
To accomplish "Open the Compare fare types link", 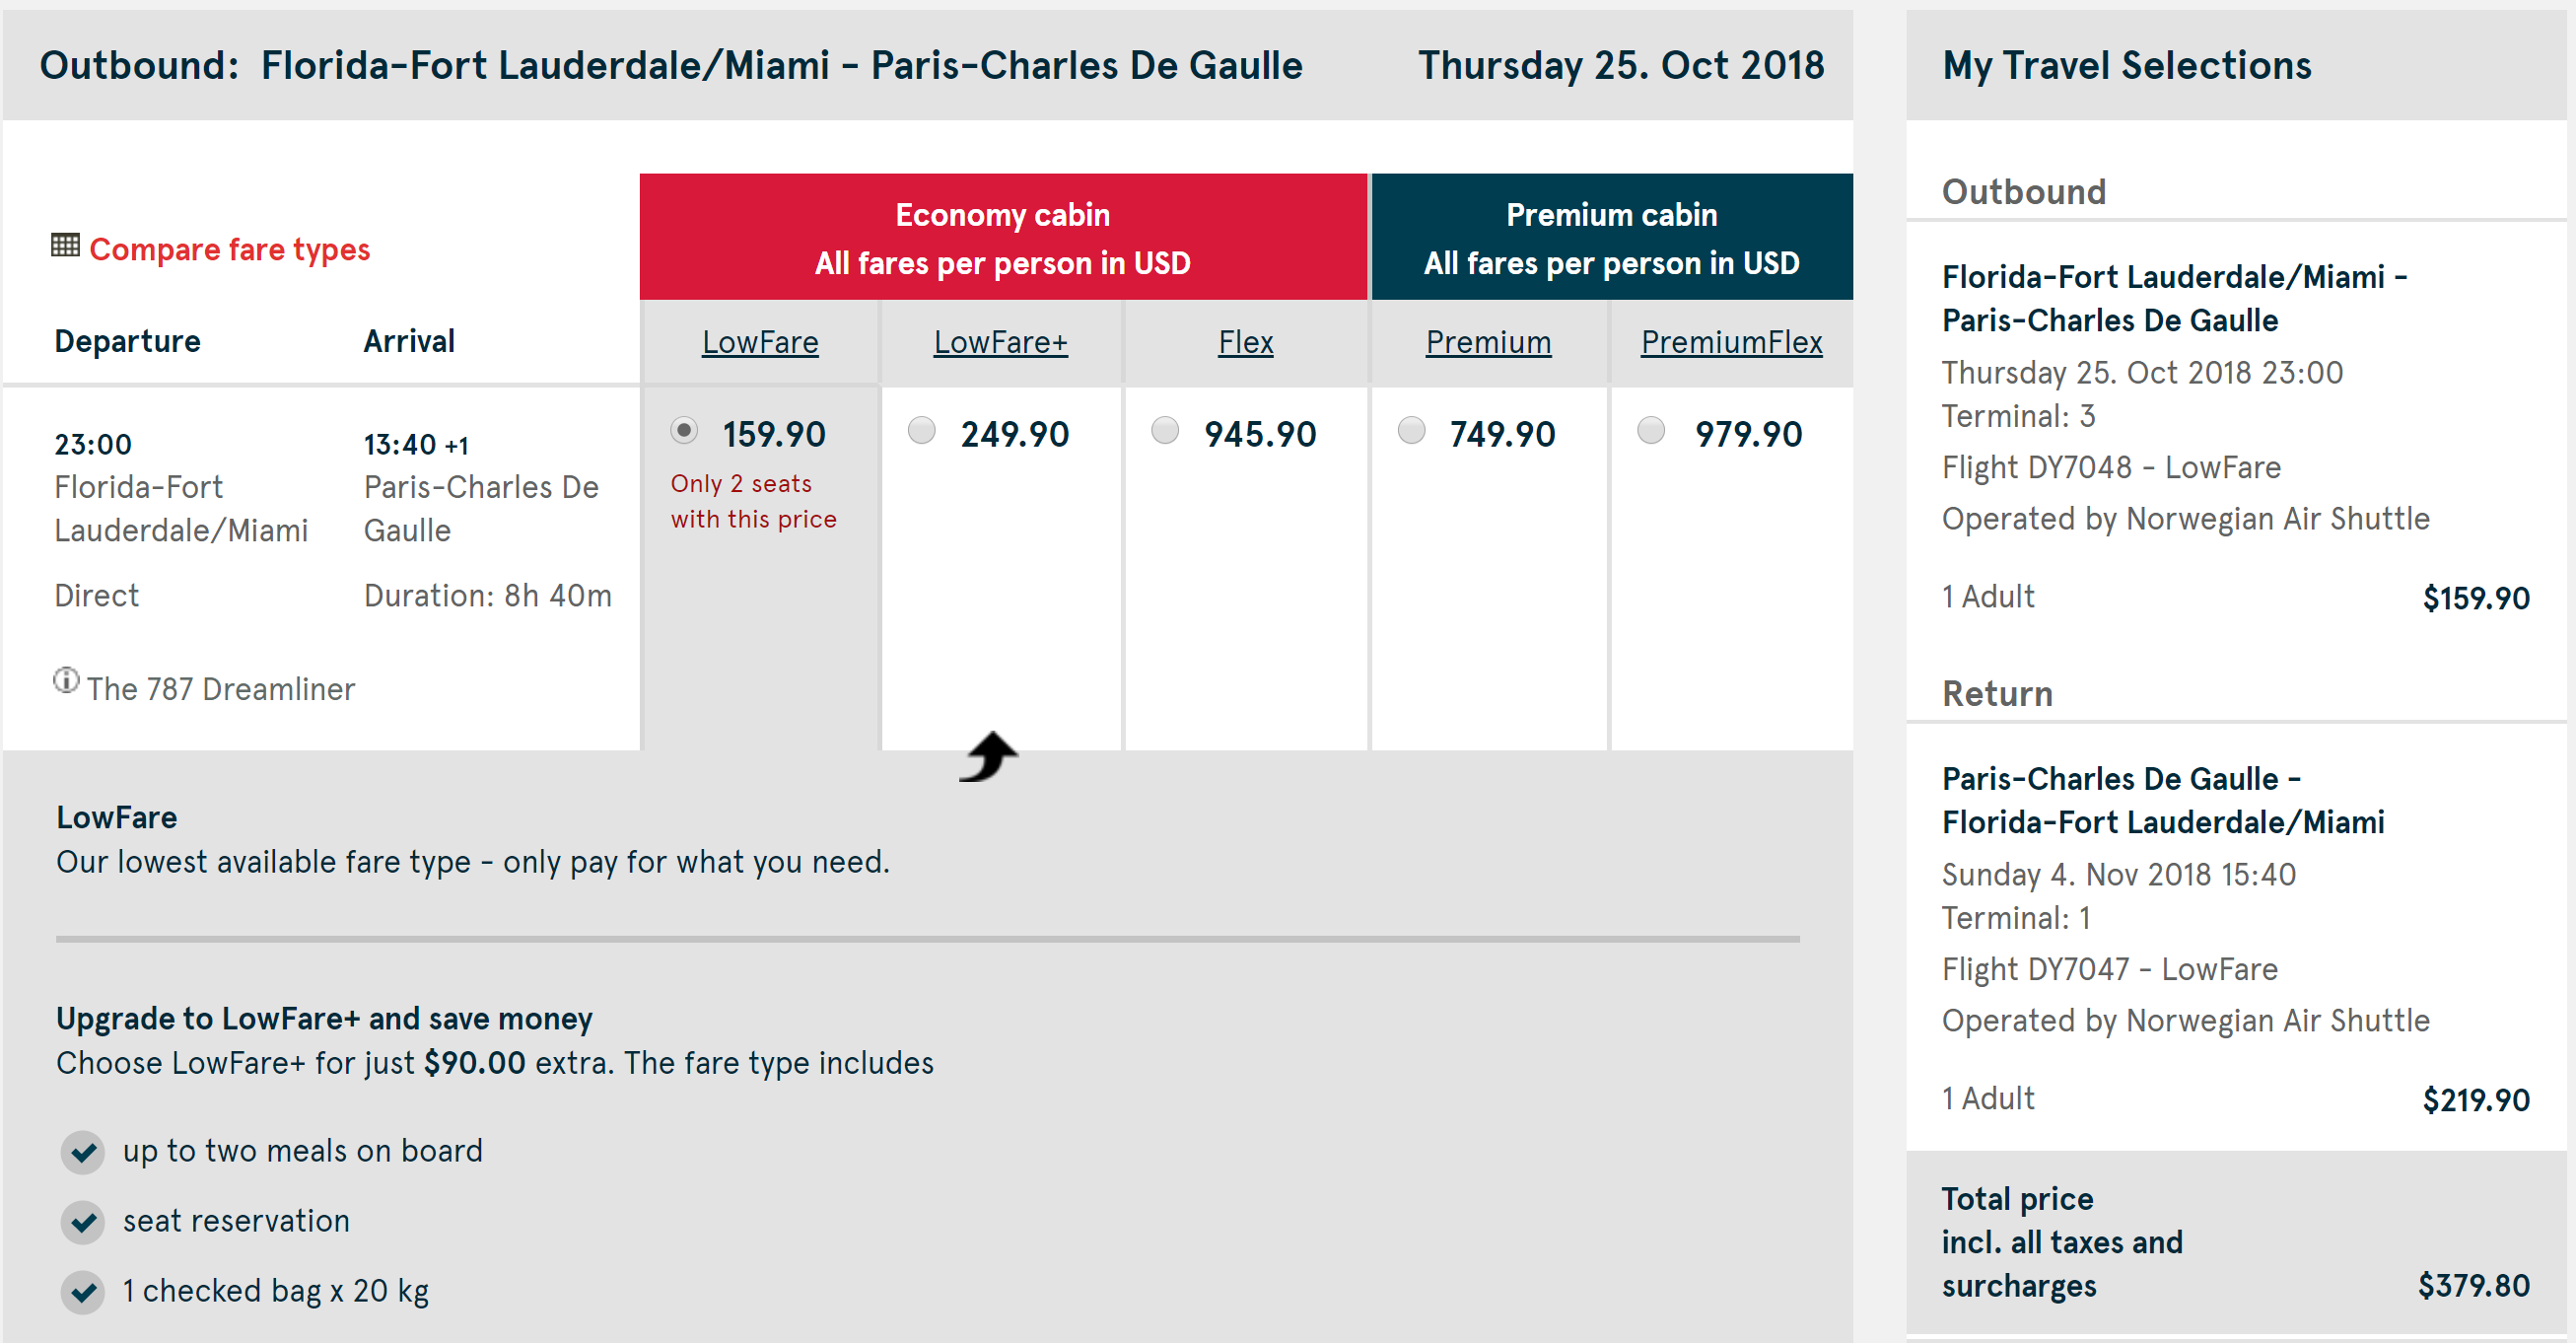I will click(x=229, y=249).
